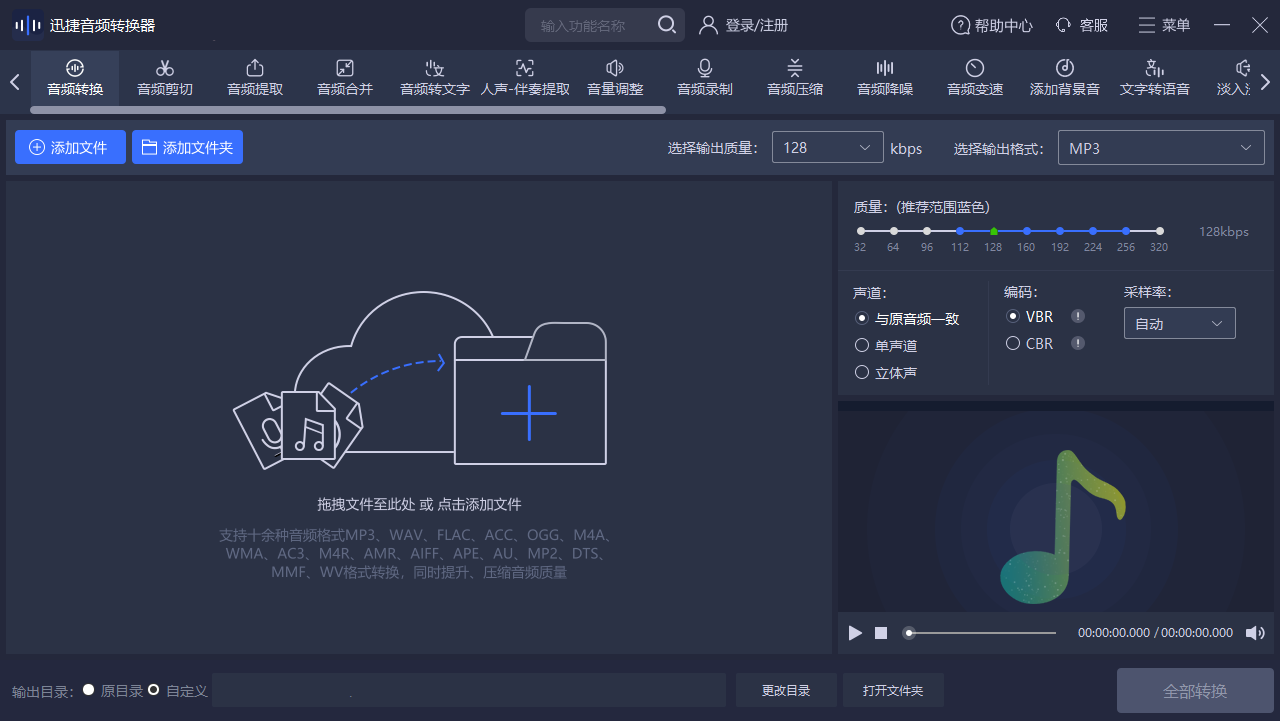Image resolution: width=1280 pixels, height=721 pixels.
Task: Click 更改目录 to change output directory
Action: [x=786, y=690]
